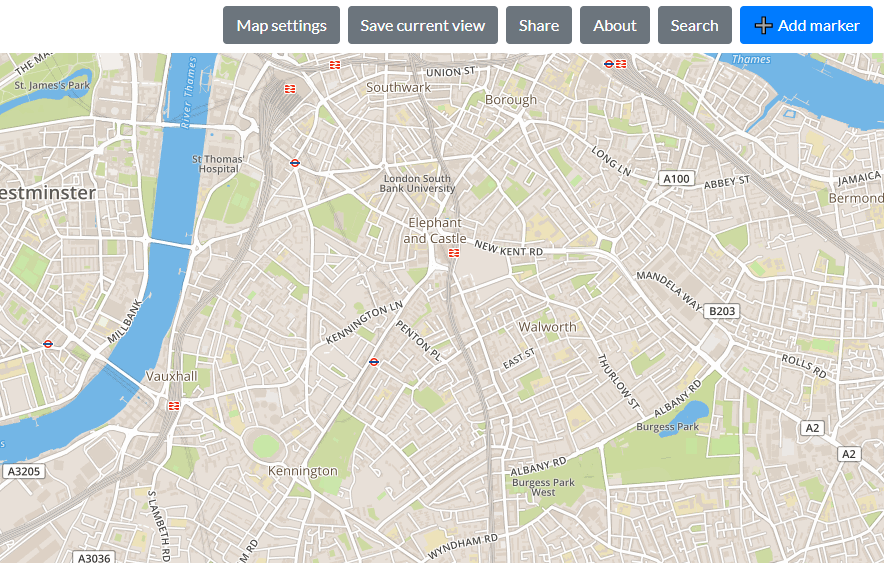The width and height of the screenshot is (884, 563).
Task: Click the Long Ln street label
Action: 611,161
